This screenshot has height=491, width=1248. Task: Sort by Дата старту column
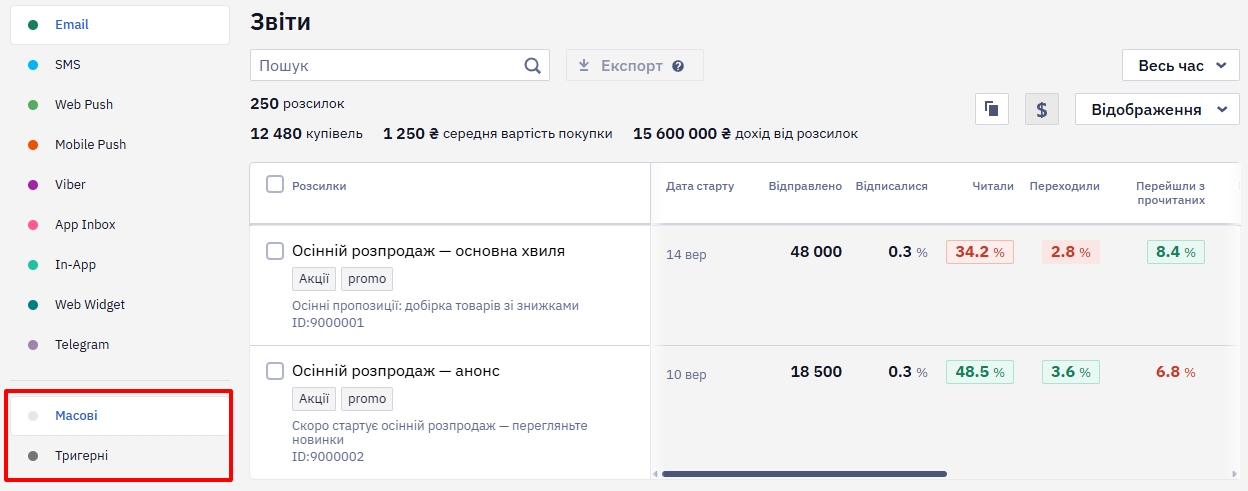coord(700,186)
